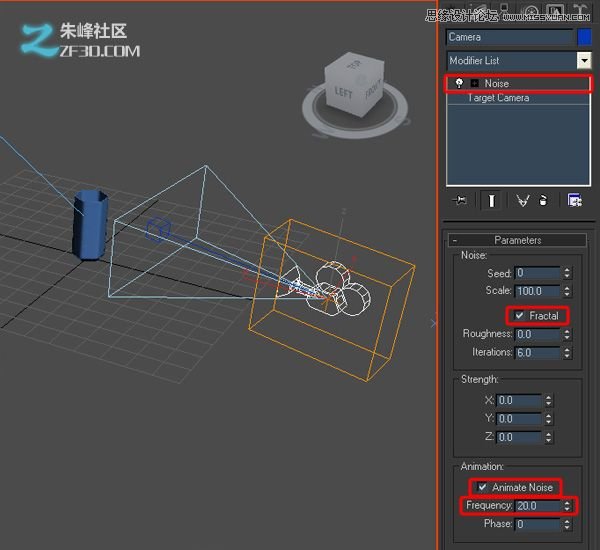Click the Phase spinner arrows
The width and height of the screenshot is (600, 550).
(x=567, y=524)
